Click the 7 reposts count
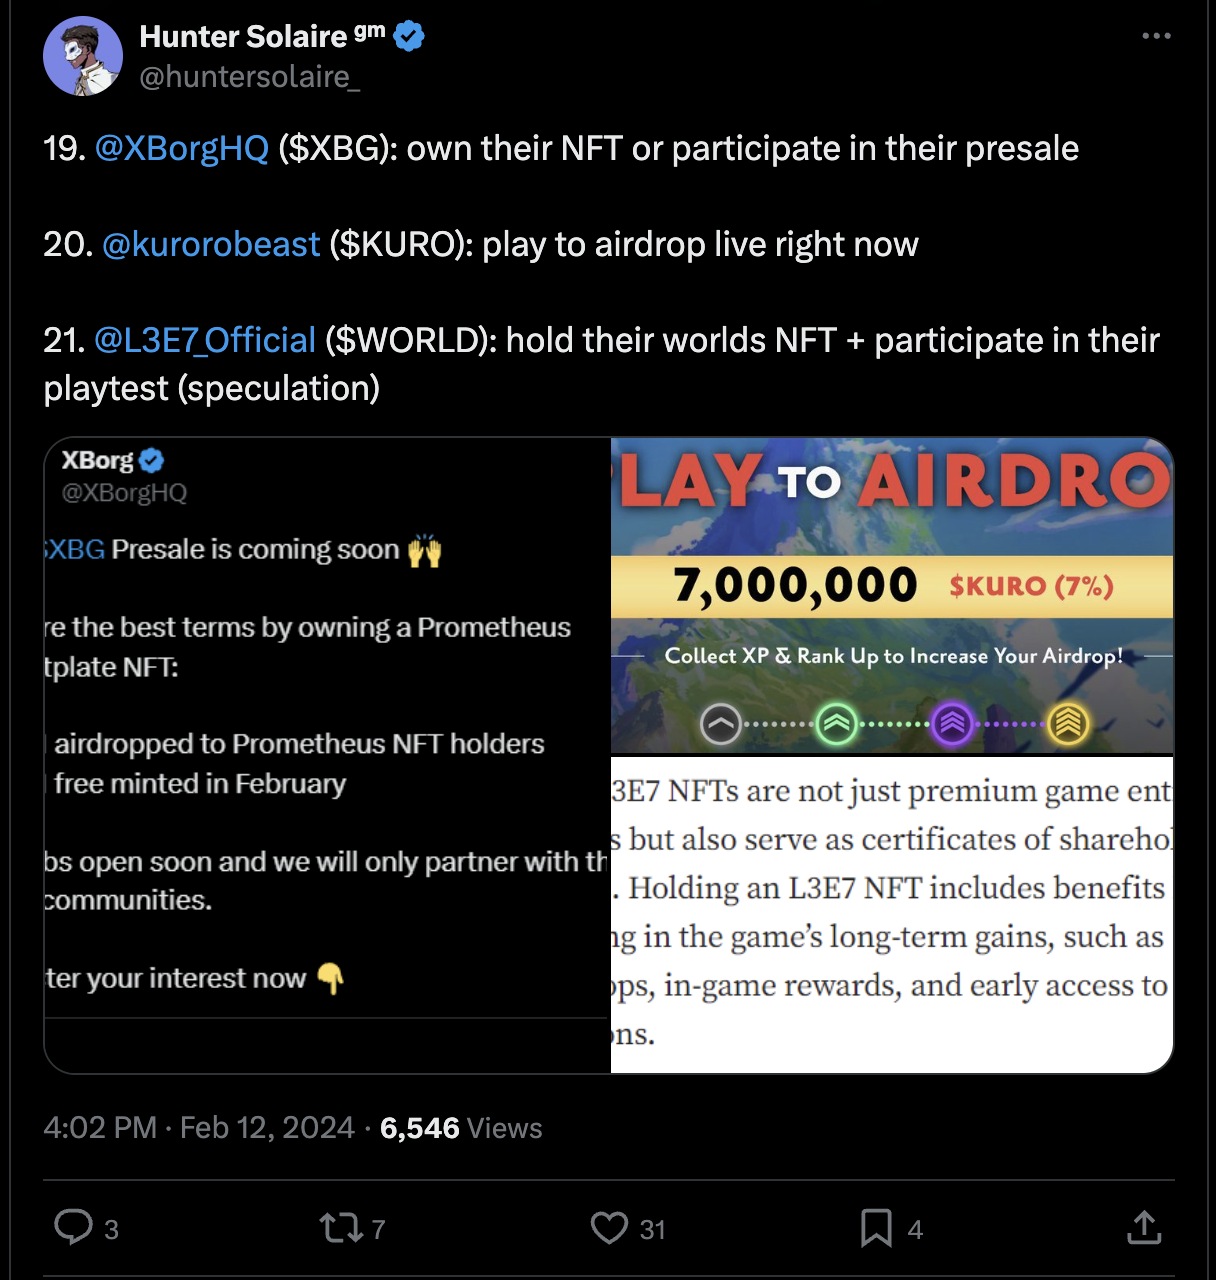Screen dimensions: 1216x1280 (378, 1229)
